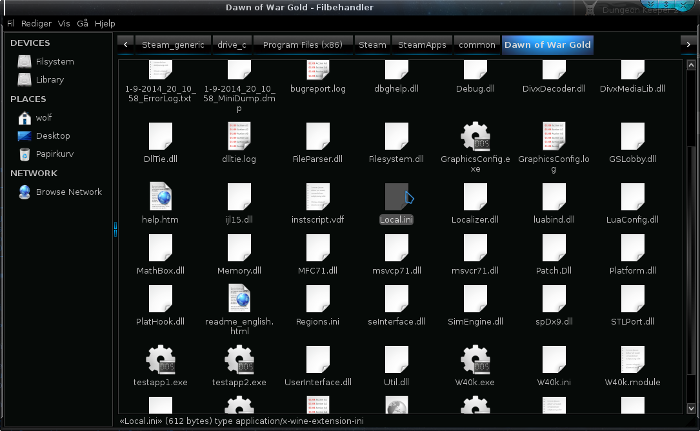Select DllTie.dll file icon
700x431 pixels.
[x=160, y=136]
